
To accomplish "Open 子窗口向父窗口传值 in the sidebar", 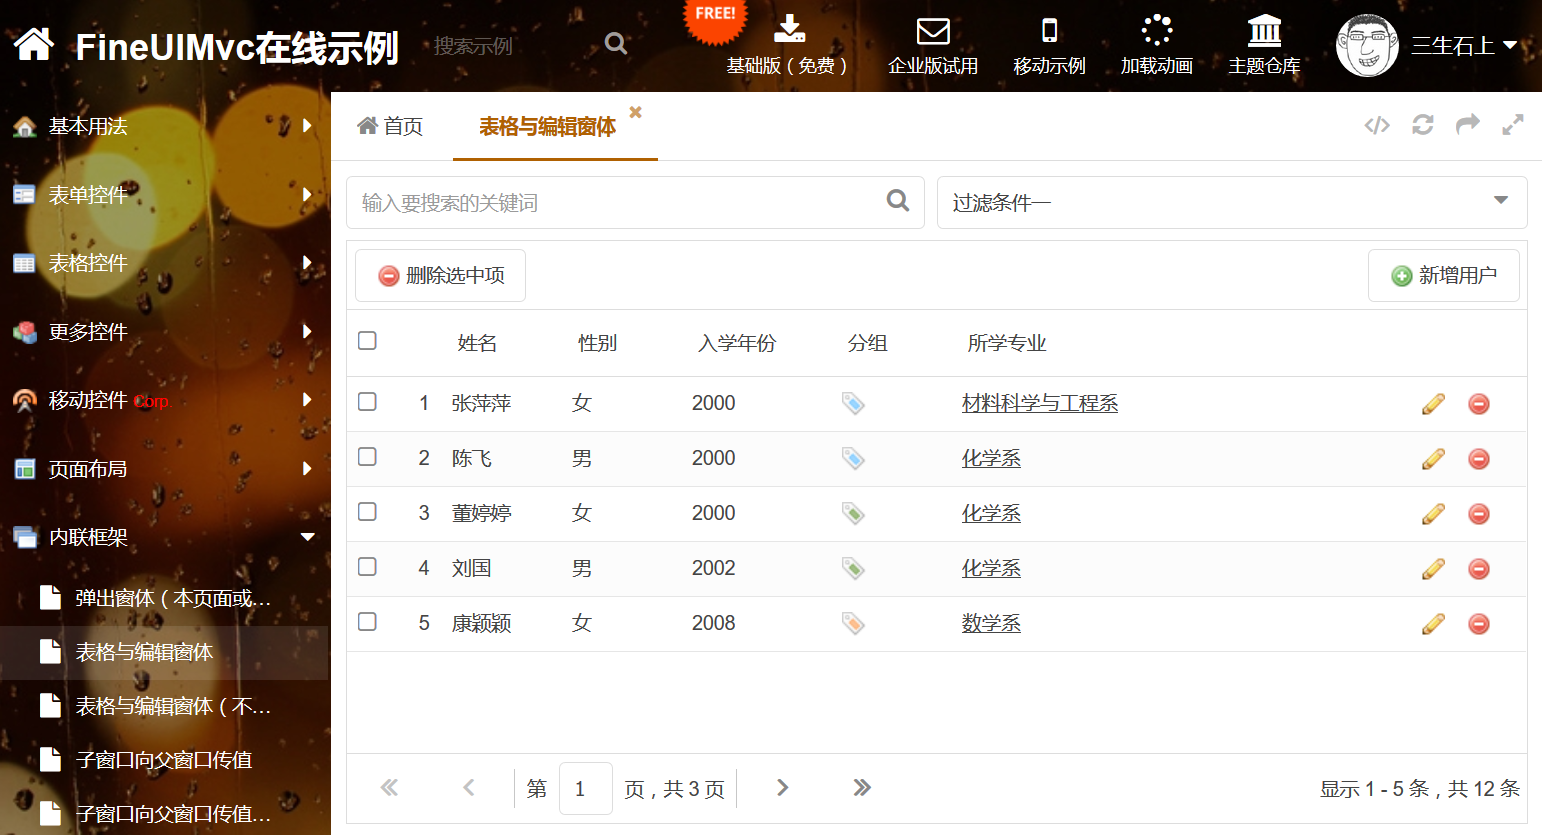I will point(164,760).
